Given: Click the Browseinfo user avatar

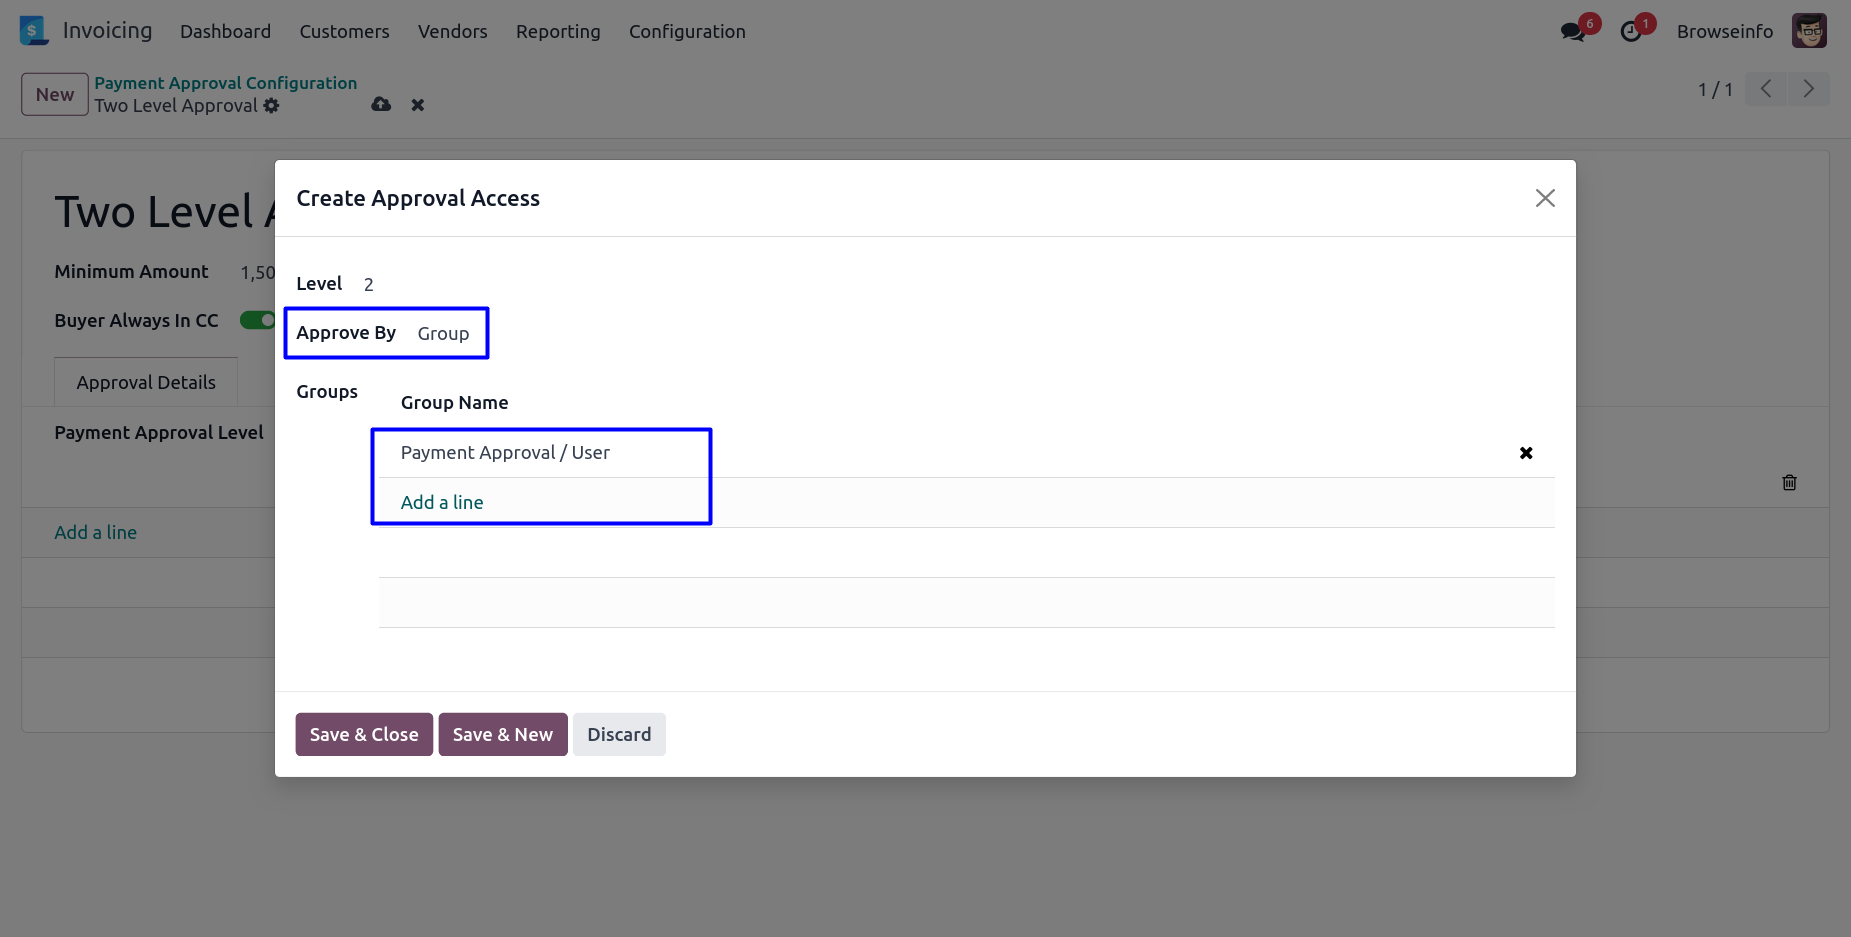Looking at the screenshot, I should tap(1809, 31).
